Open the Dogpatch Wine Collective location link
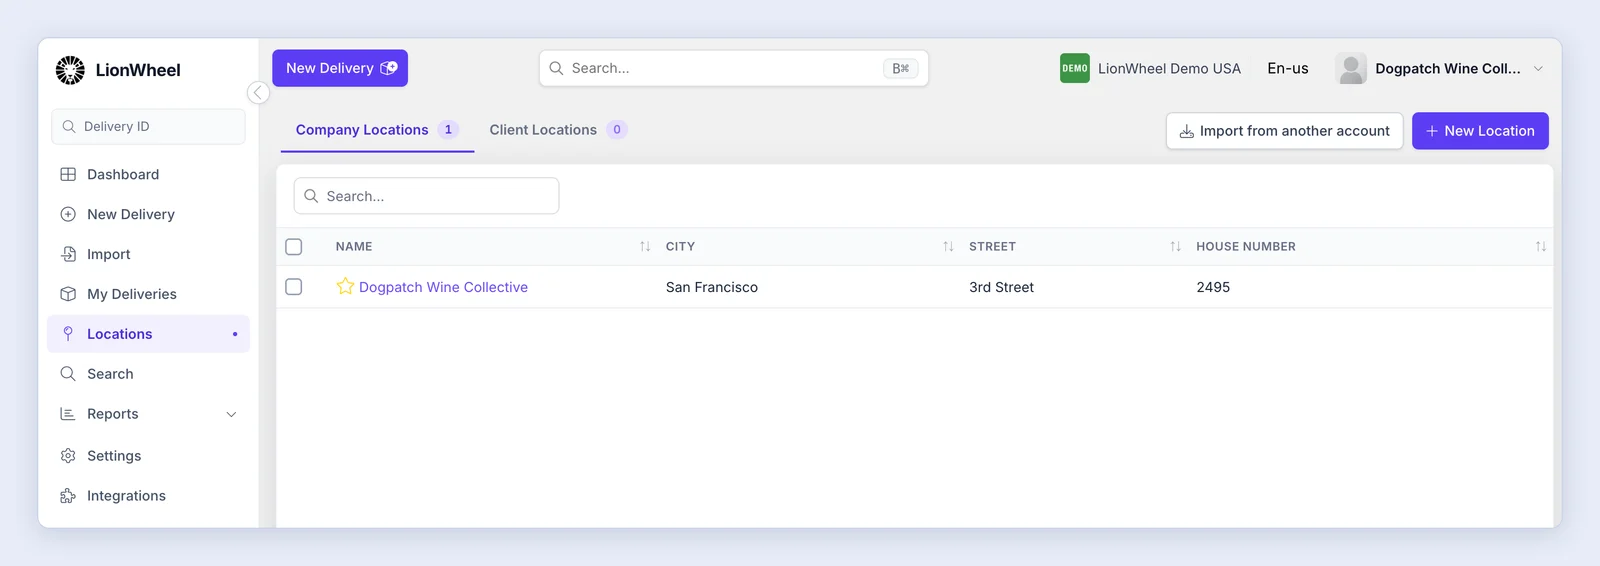This screenshot has width=1600, height=566. (x=443, y=287)
